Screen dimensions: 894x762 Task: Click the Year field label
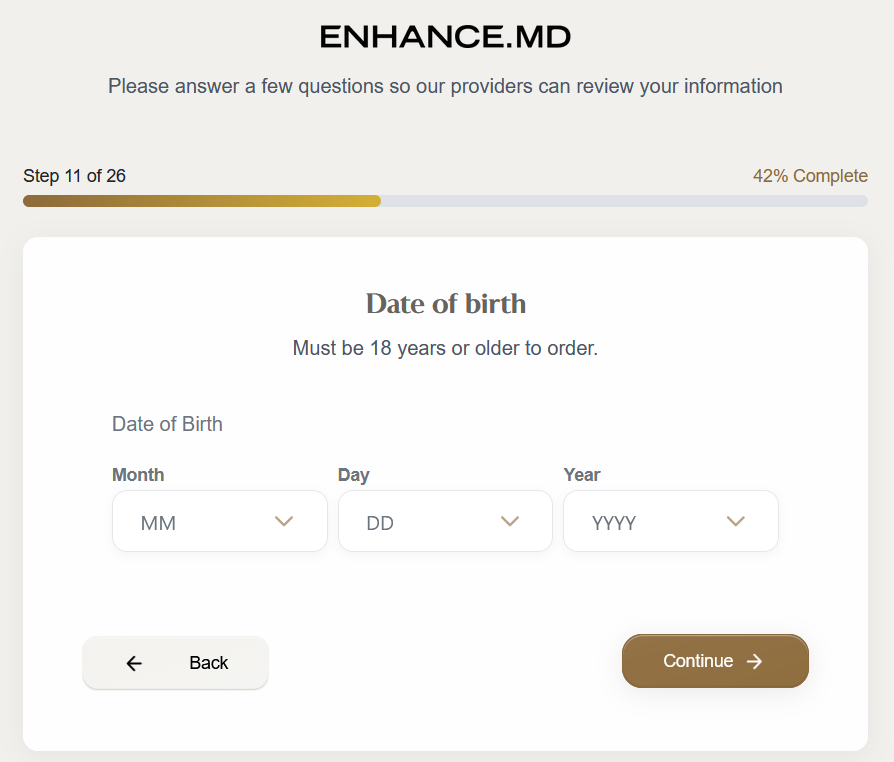coord(582,475)
